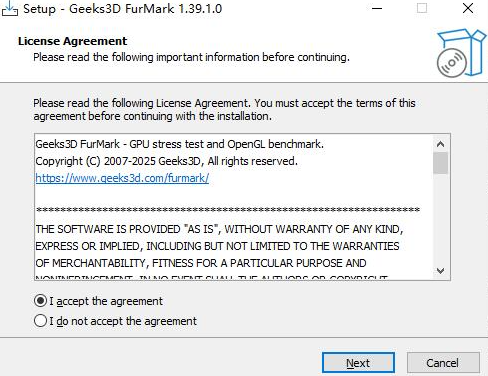488x376 pixels.
Task: Click the "License Agreement" heading
Action: point(72,41)
